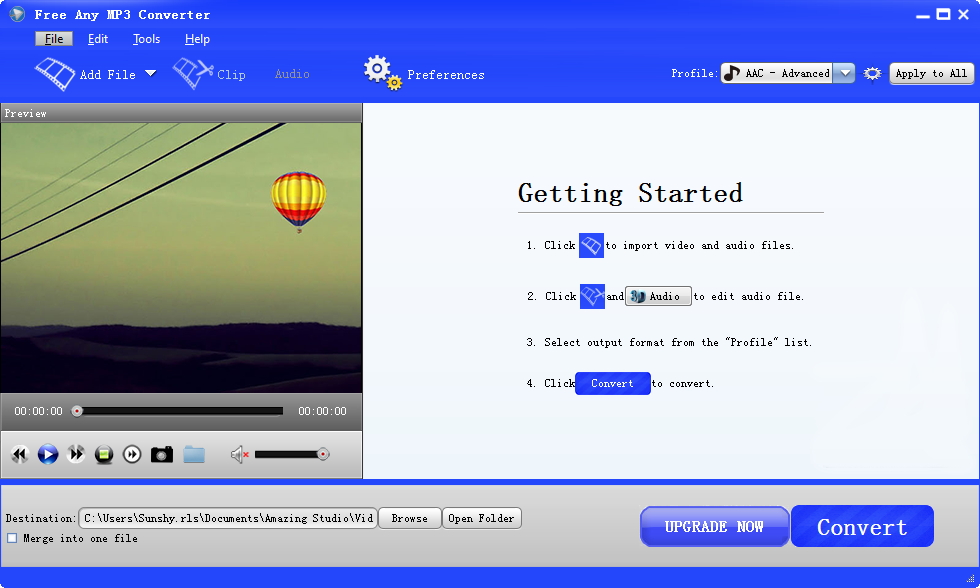
Task: Click Browse to change destination folder
Action: tap(409, 518)
